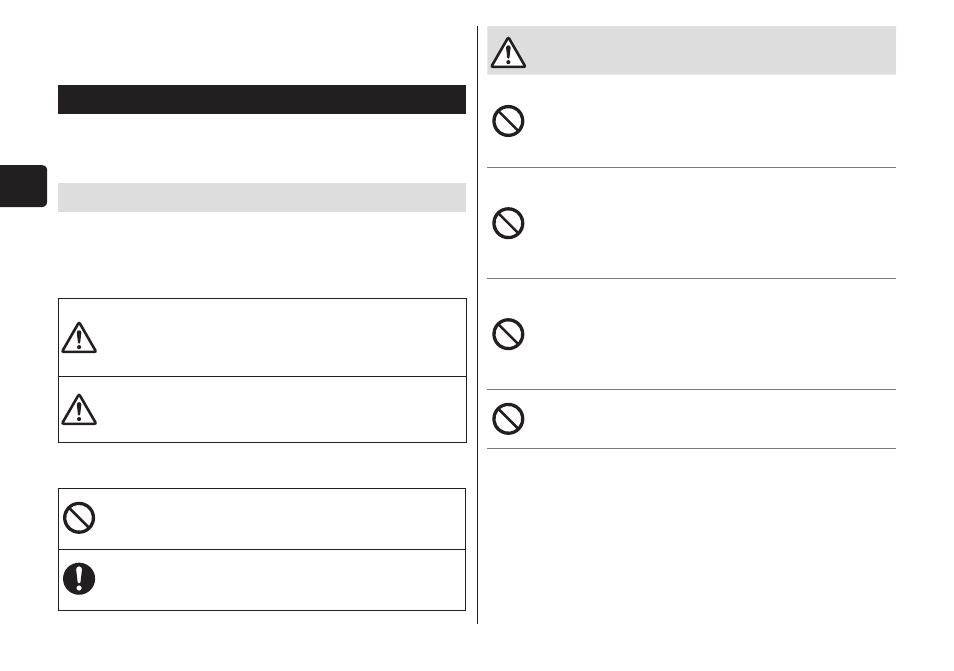Click the solid black exclamation circle icon
The width and height of the screenshot is (954, 671).
point(79,579)
